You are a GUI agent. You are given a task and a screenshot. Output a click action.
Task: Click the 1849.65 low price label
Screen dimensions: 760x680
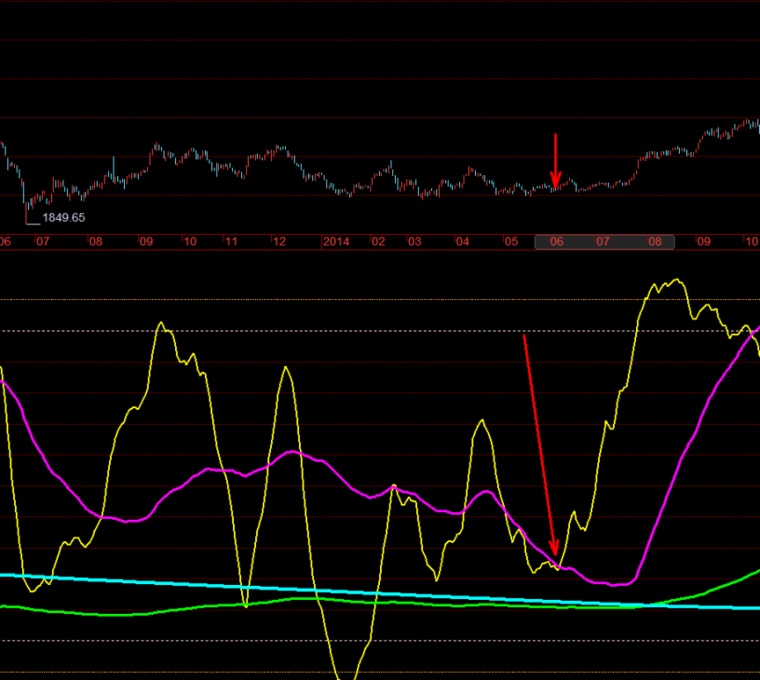click(63, 217)
